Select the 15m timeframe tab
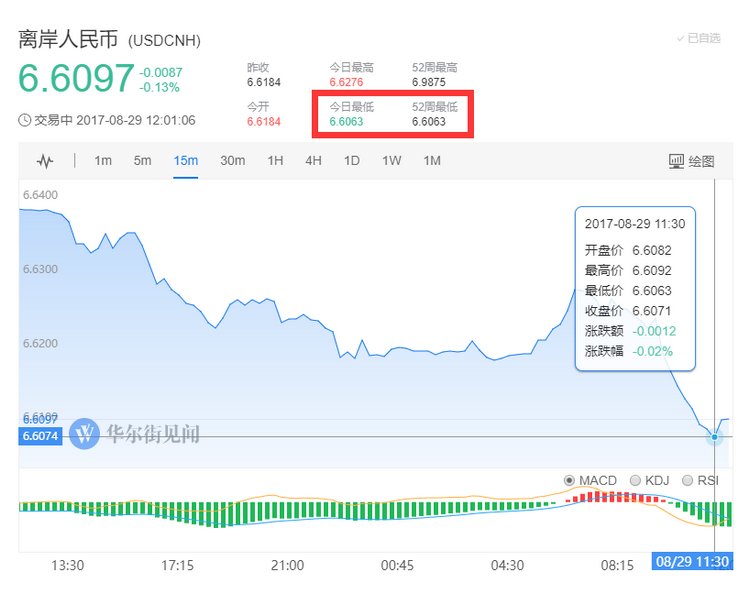 [186, 161]
